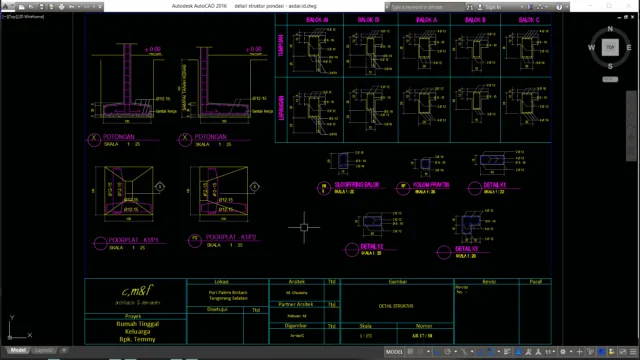Open the AutoCAD application menu logo
Viewport: 640px width, 360px height.
[7, 6]
